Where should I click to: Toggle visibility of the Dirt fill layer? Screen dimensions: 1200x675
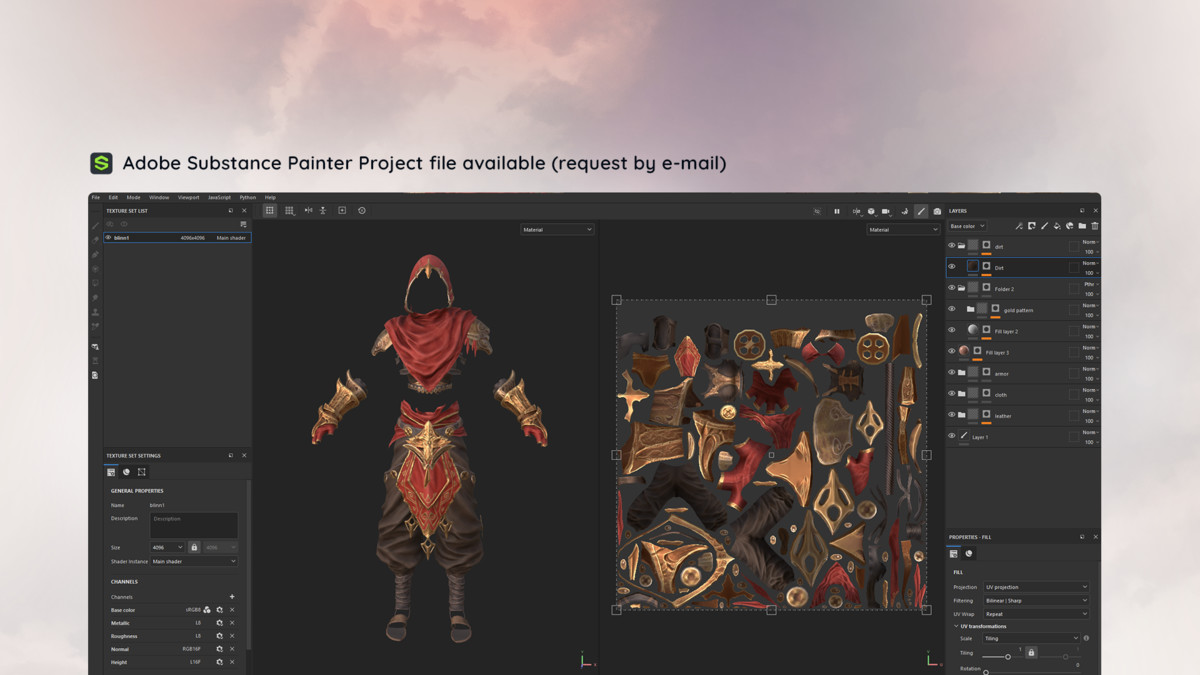(952, 267)
